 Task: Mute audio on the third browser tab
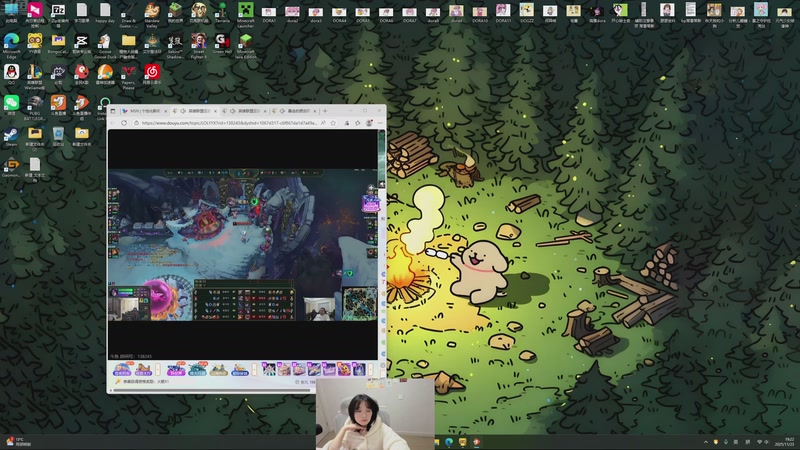pyautogui.click(x=233, y=111)
